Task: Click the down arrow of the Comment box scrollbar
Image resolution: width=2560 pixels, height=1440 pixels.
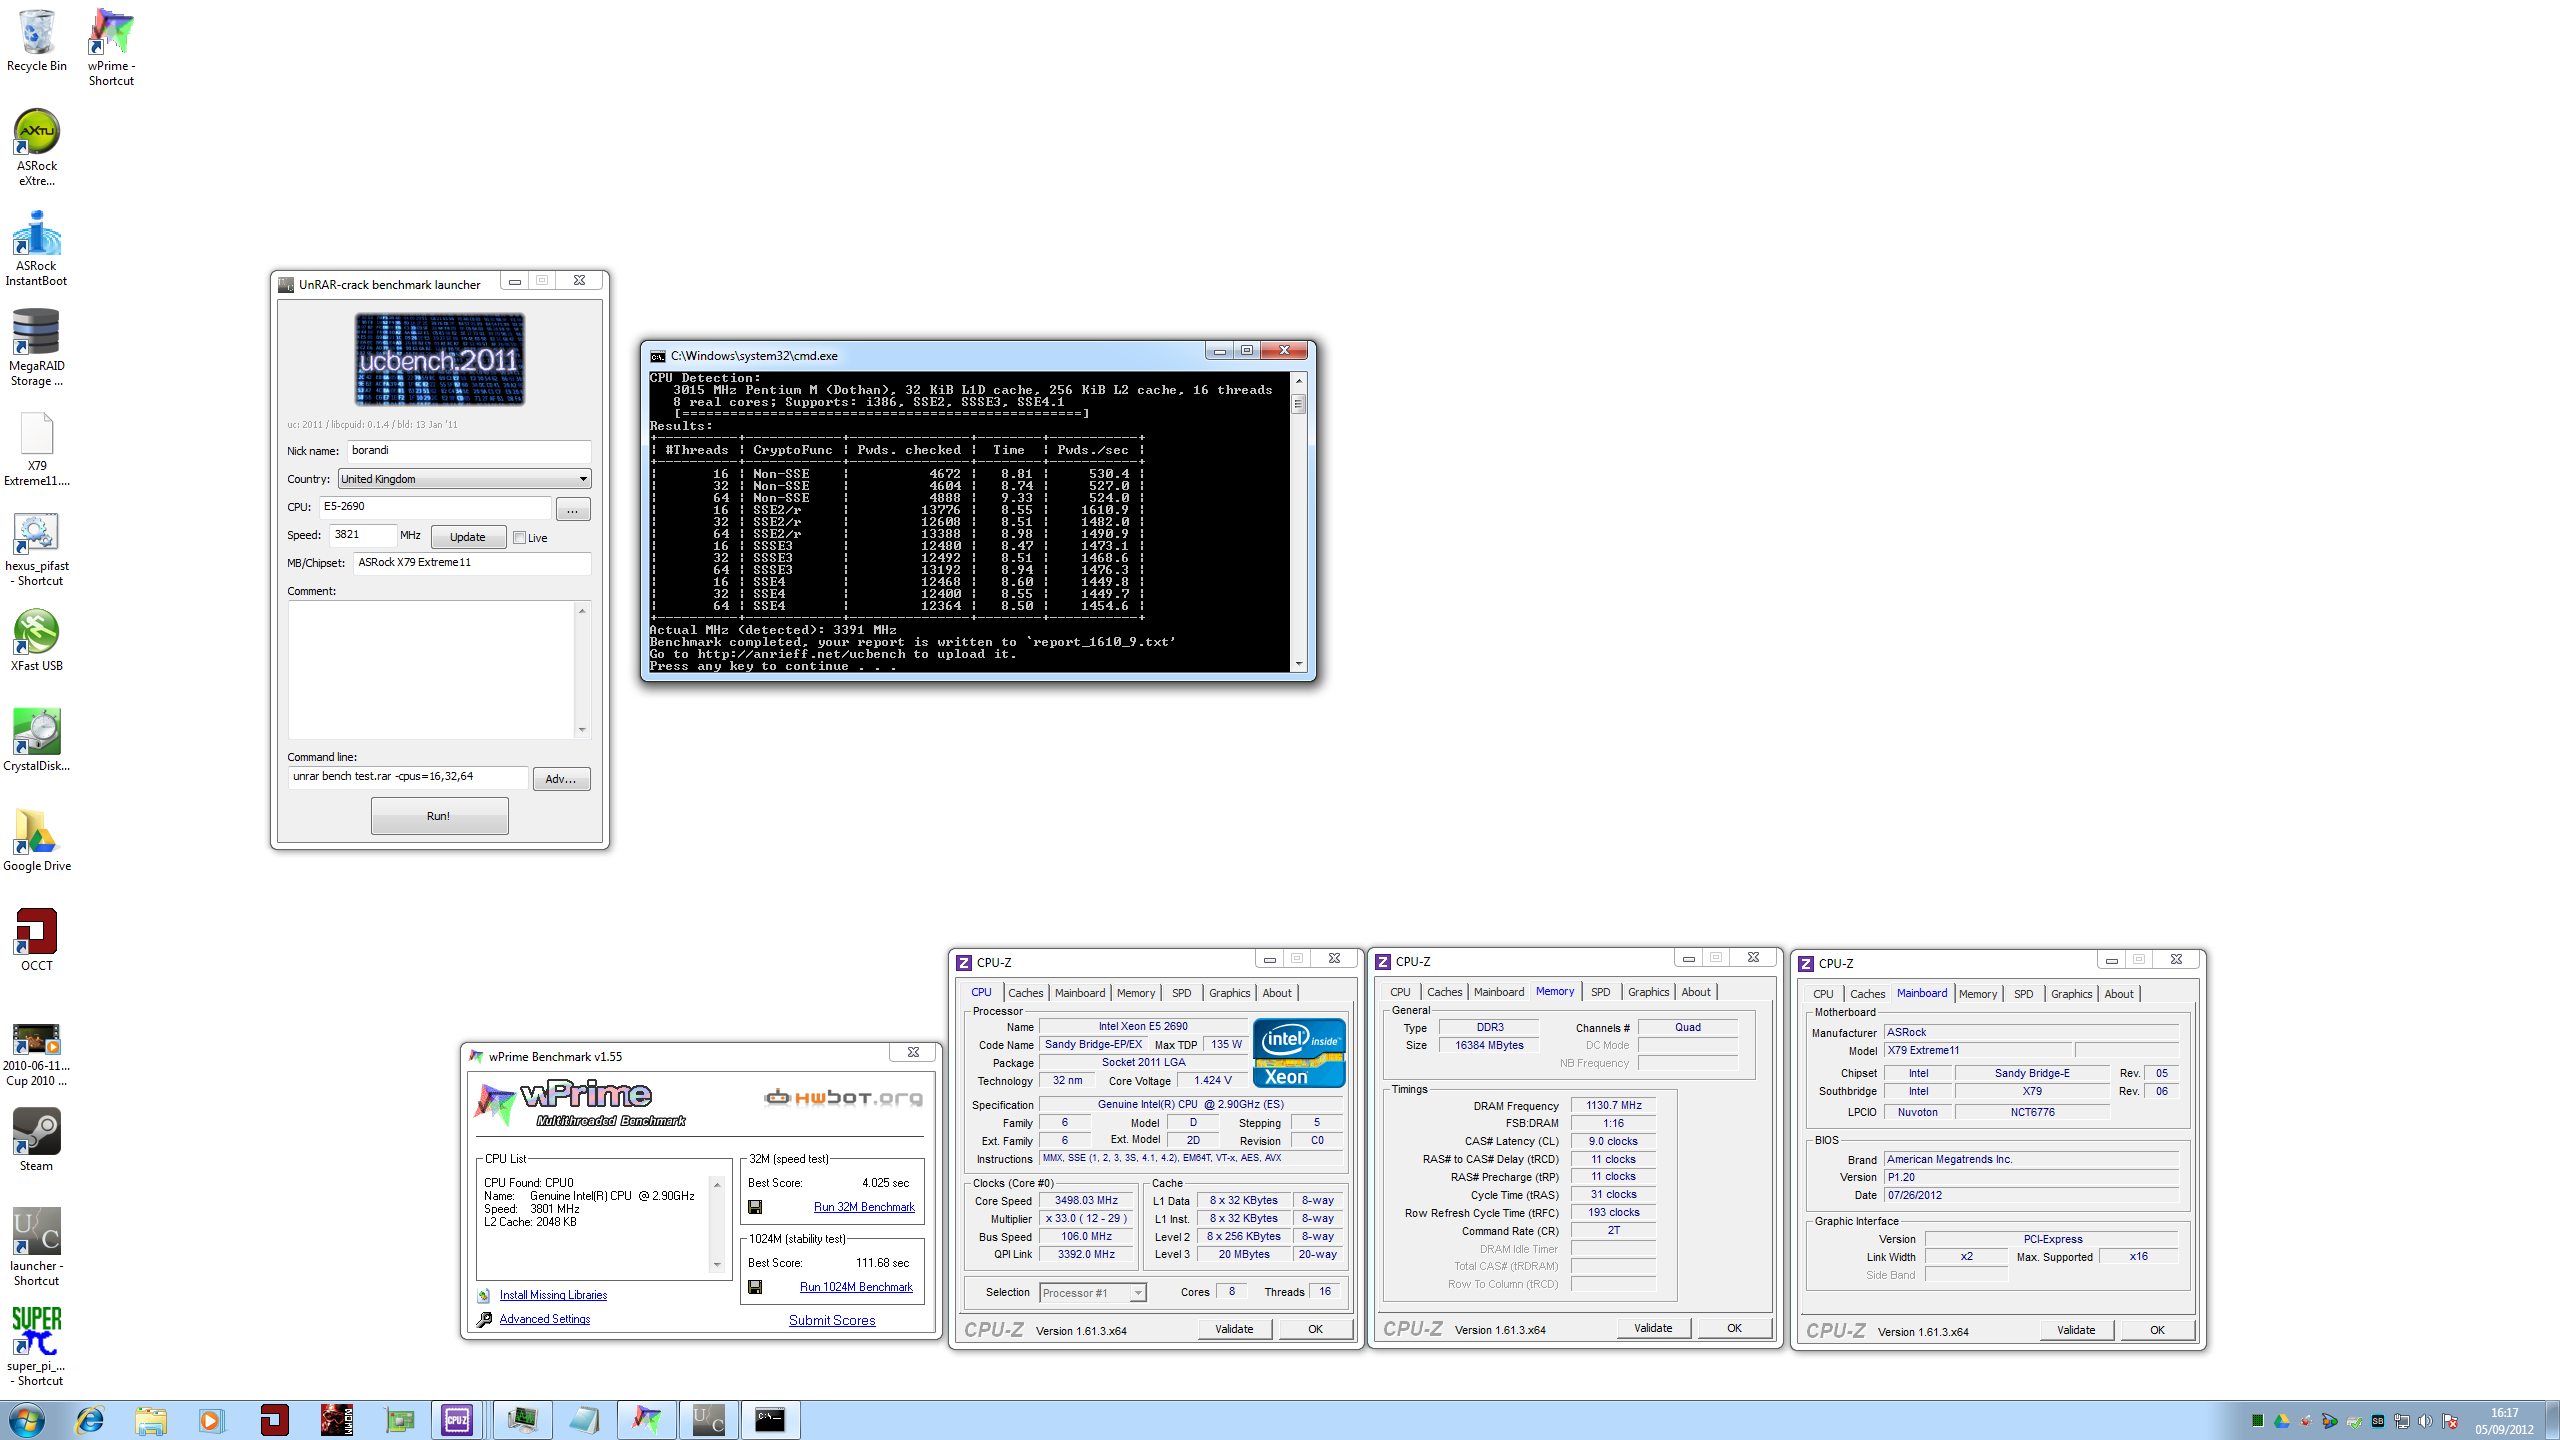Action: (x=582, y=730)
